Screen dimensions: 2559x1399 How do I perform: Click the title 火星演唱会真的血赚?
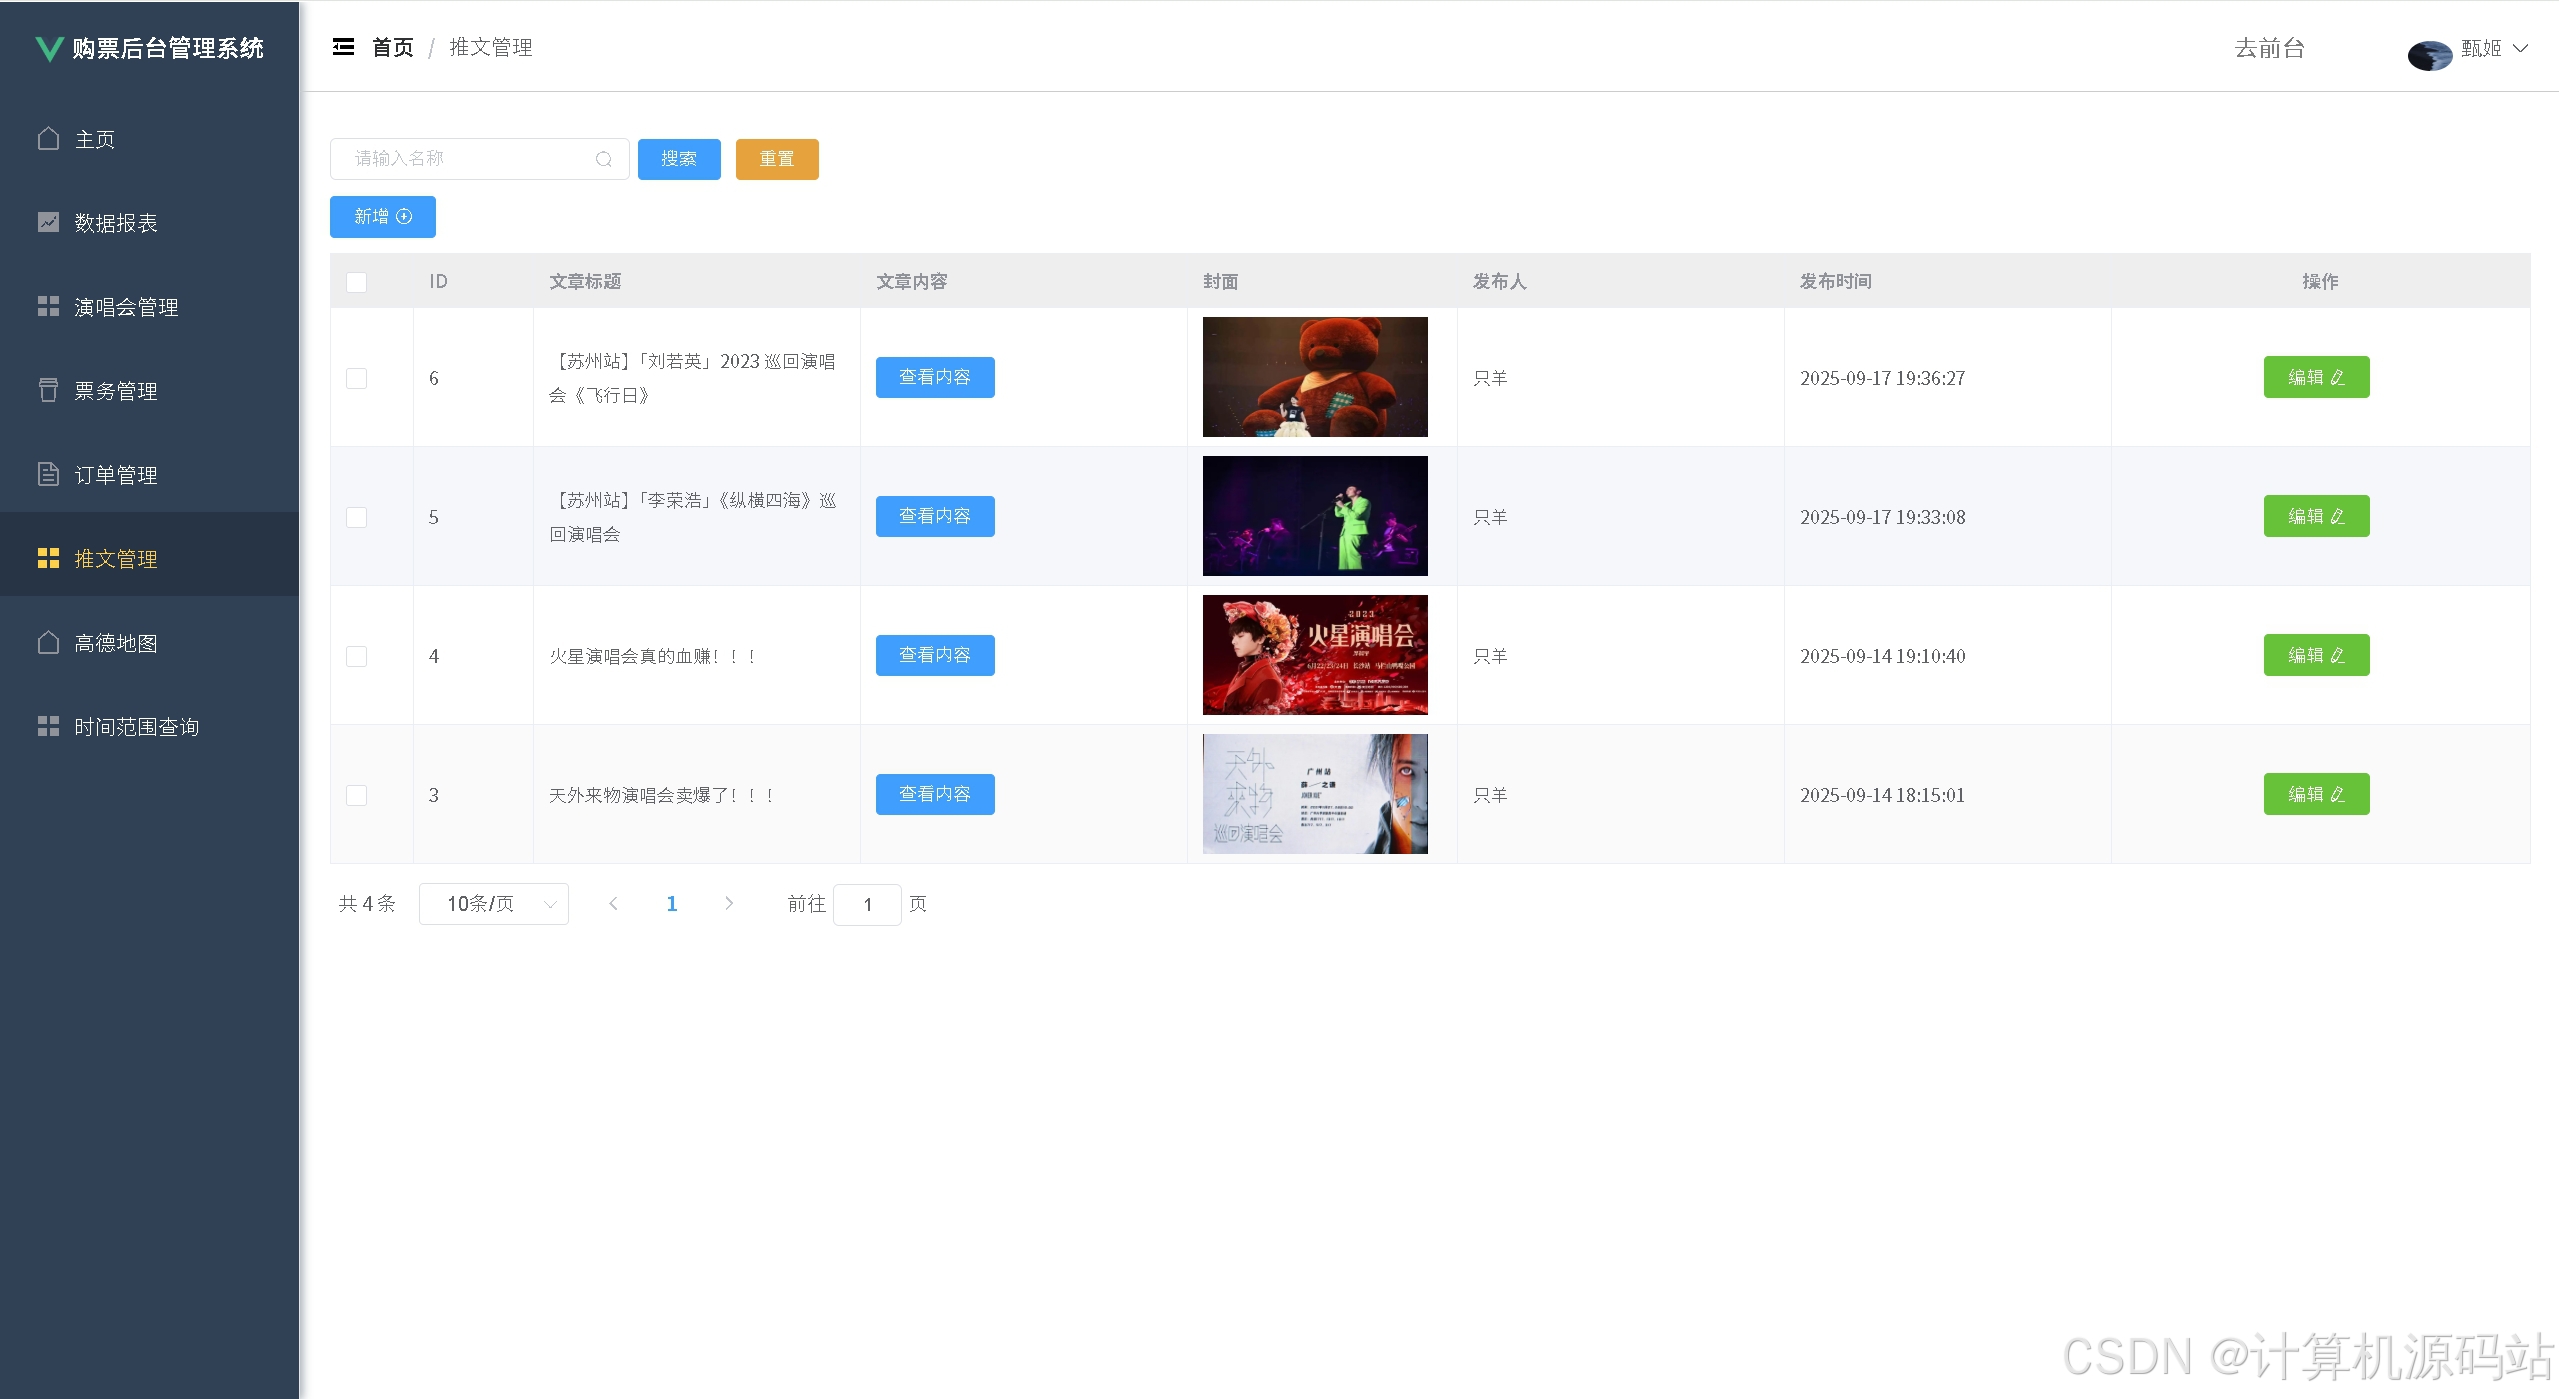(652, 656)
